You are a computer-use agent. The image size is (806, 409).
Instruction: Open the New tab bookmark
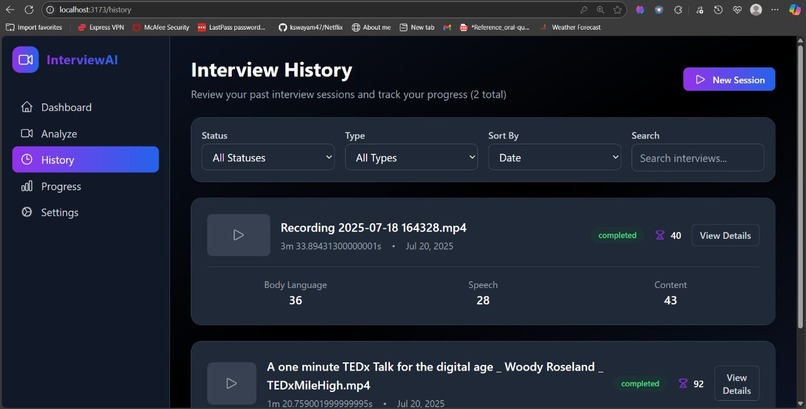pos(417,27)
